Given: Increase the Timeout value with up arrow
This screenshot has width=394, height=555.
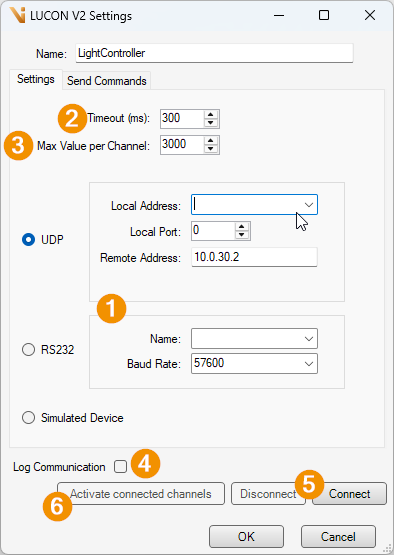Looking at the screenshot, I should (211, 114).
